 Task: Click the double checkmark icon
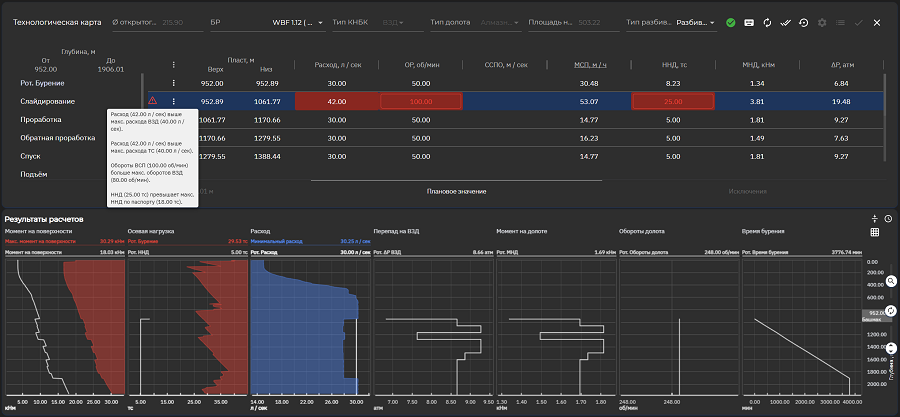click(x=785, y=22)
